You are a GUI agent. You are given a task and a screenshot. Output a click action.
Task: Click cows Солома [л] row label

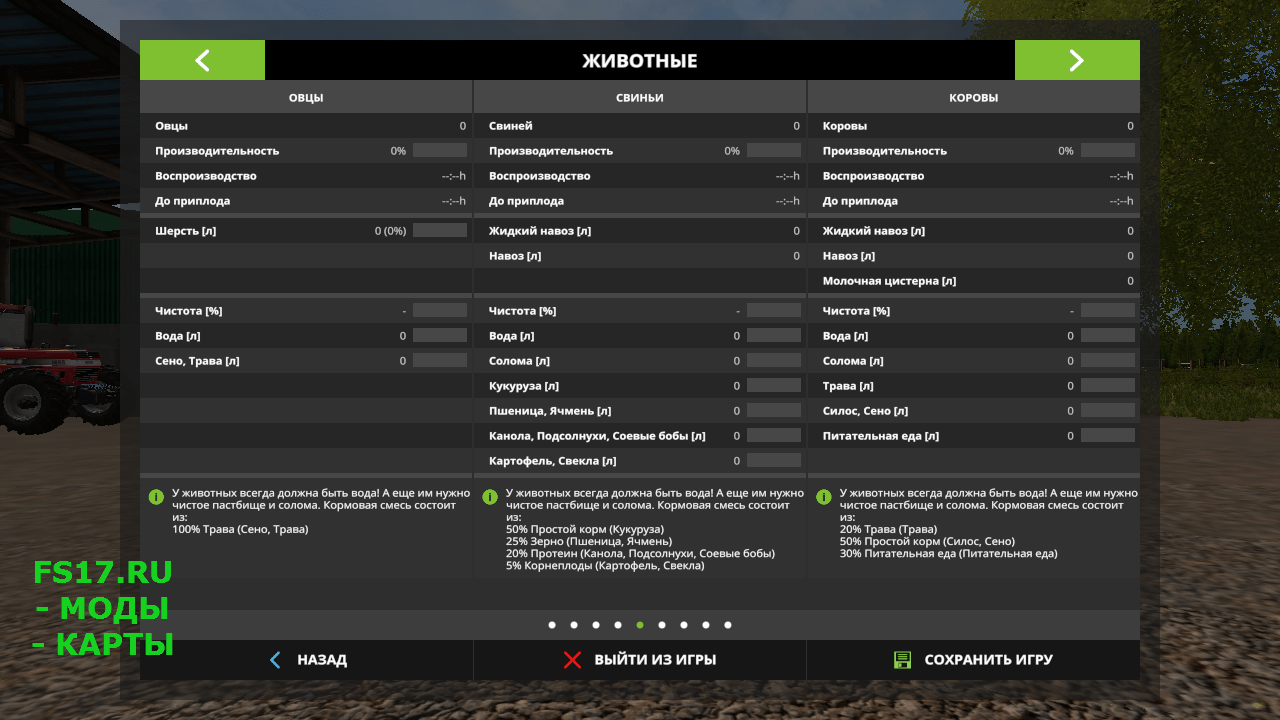[x=851, y=361]
